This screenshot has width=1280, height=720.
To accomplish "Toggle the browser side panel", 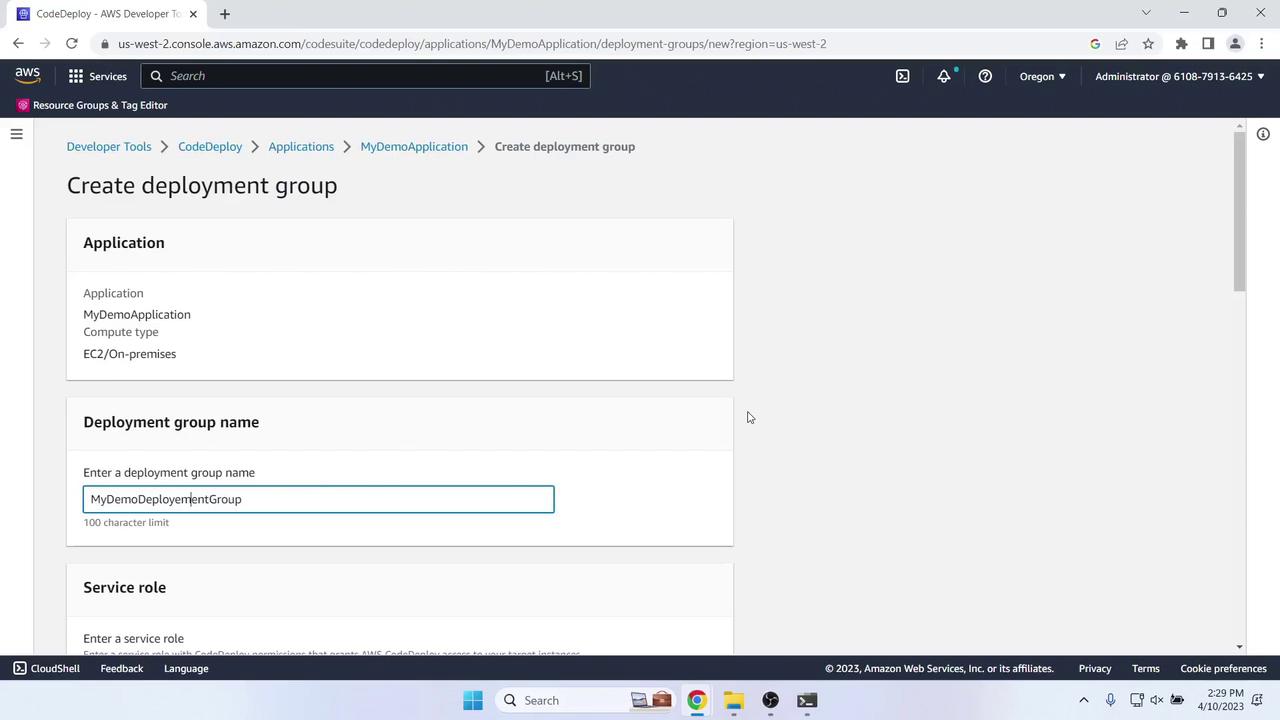I will click(x=1208, y=44).
